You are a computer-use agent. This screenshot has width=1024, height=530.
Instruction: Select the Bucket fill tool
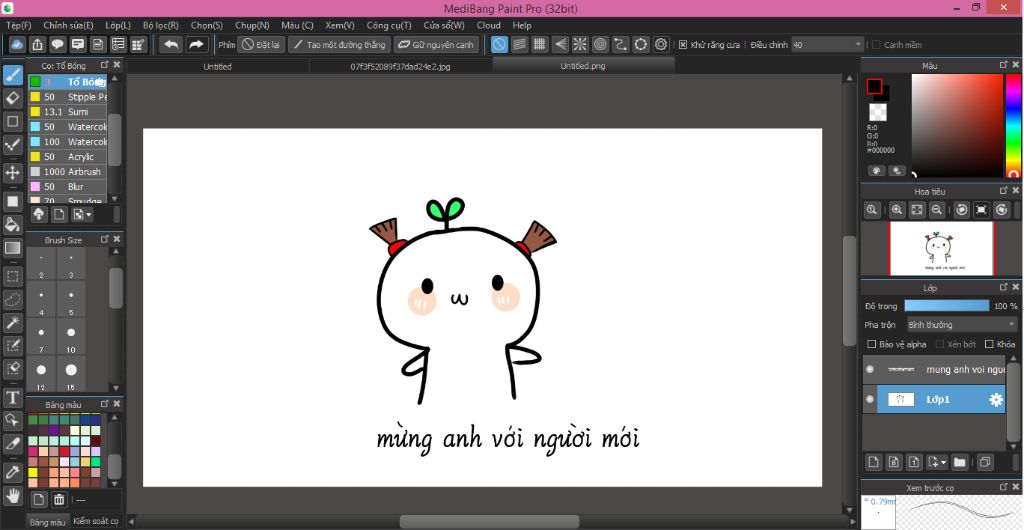click(x=12, y=225)
